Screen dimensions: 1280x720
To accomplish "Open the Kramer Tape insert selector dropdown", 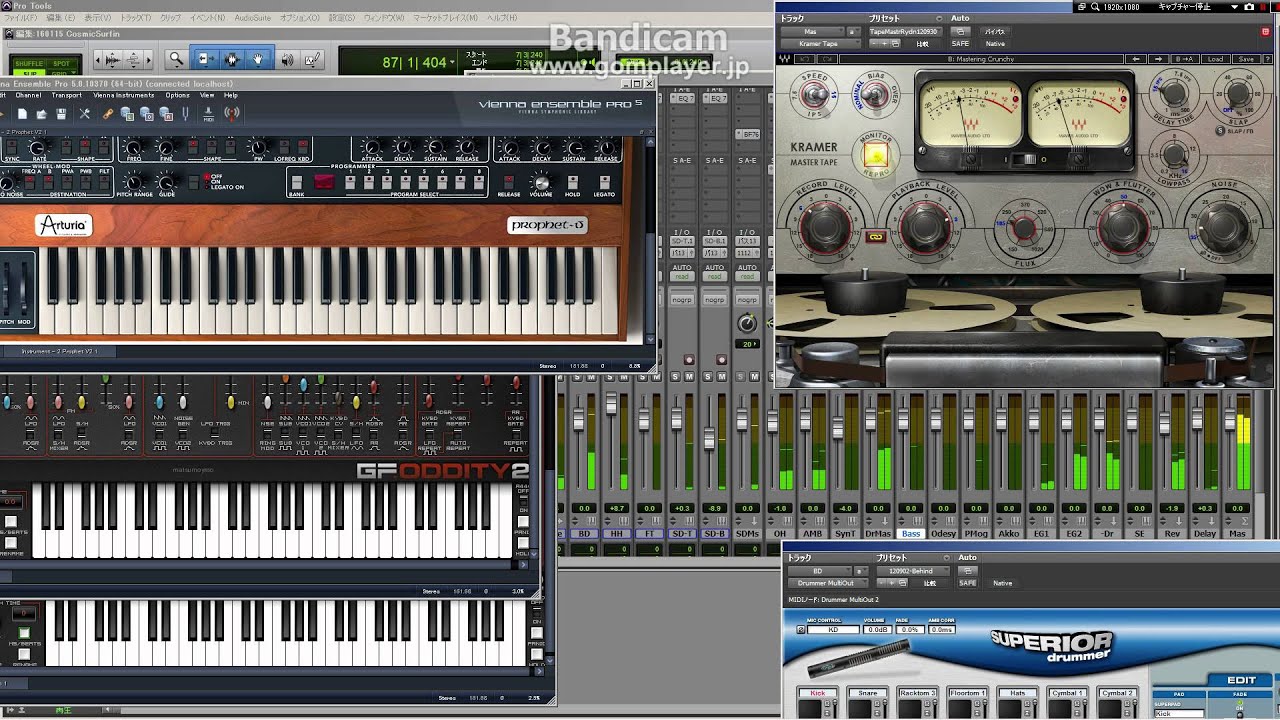I will coord(819,44).
